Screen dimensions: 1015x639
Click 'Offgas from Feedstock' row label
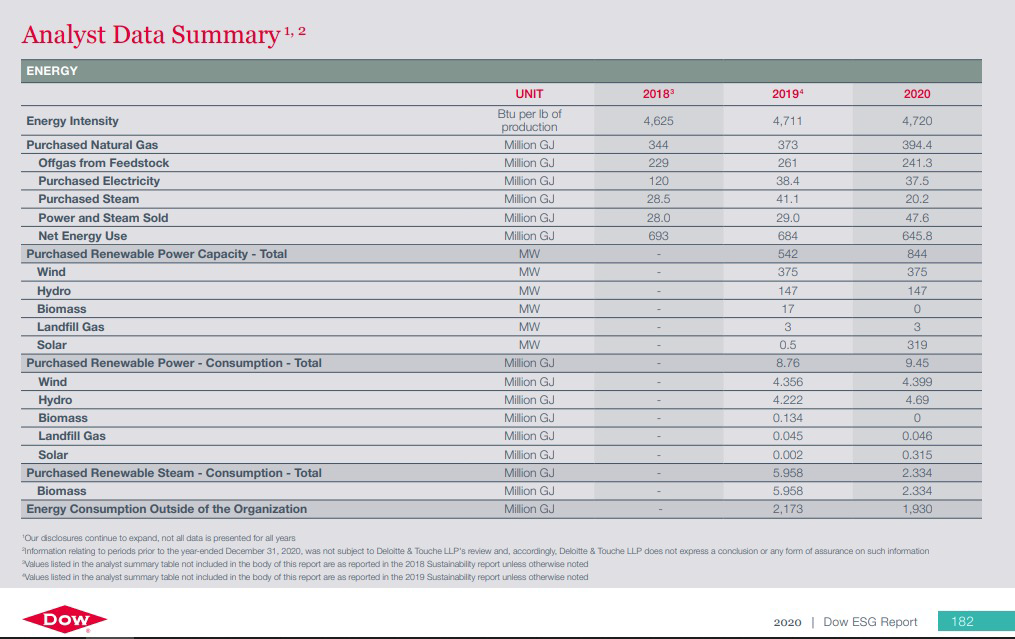104,163
